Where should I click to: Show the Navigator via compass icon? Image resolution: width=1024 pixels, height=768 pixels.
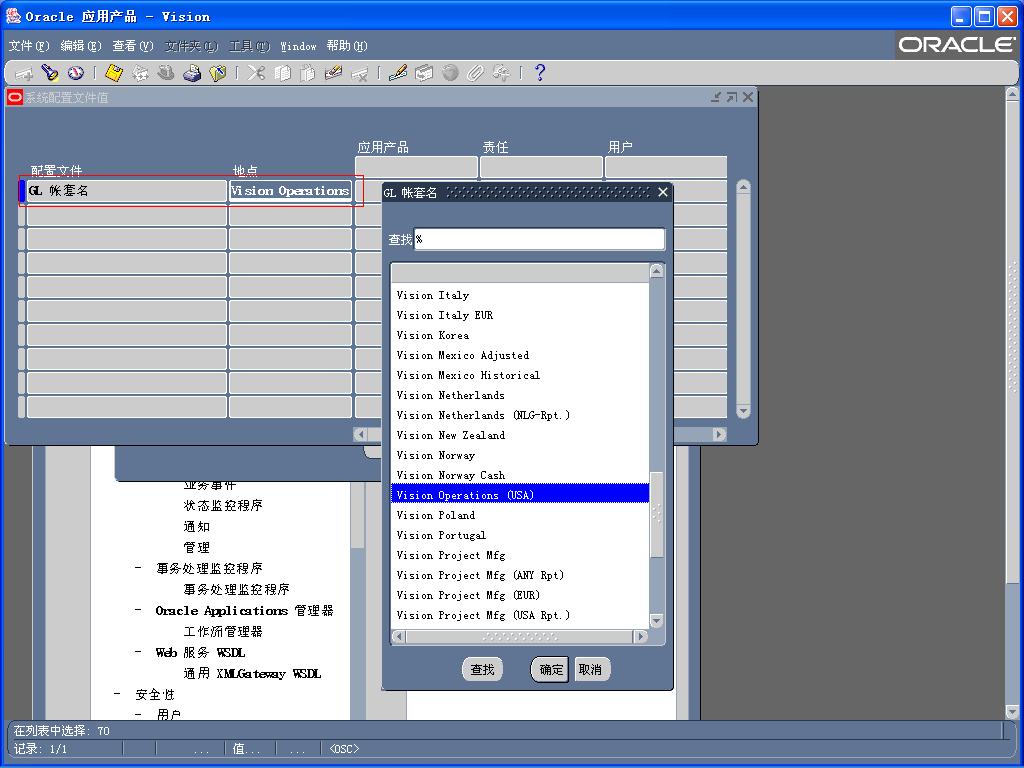(x=76, y=73)
